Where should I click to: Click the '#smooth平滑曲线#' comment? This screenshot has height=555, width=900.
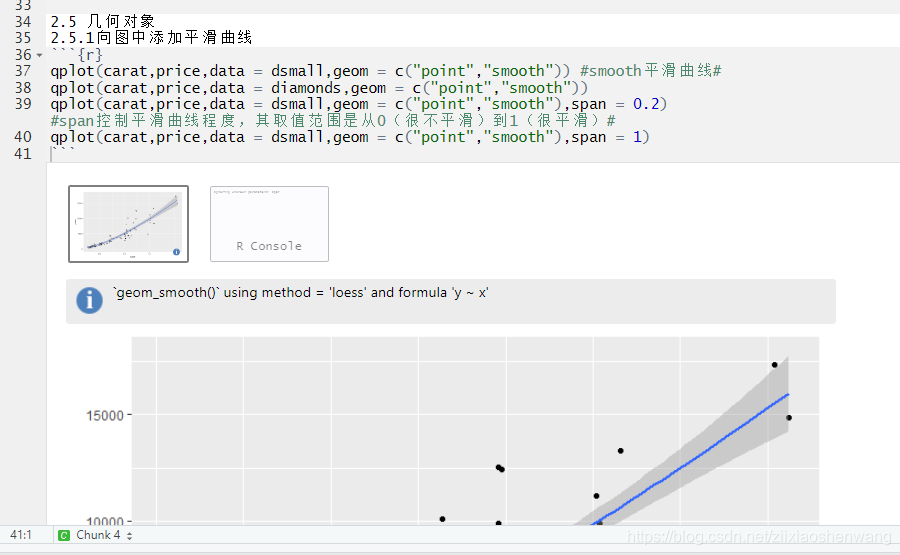coord(650,71)
